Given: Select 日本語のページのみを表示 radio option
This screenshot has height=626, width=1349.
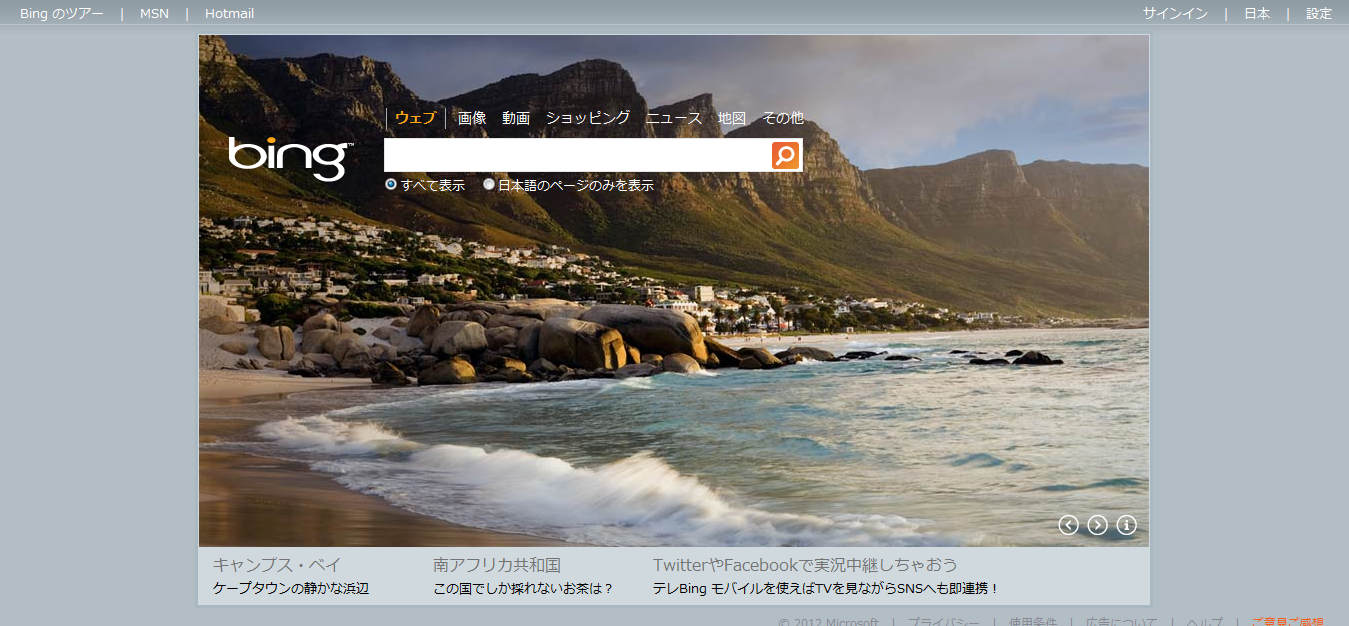Looking at the screenshot, I should coord(489,185).
